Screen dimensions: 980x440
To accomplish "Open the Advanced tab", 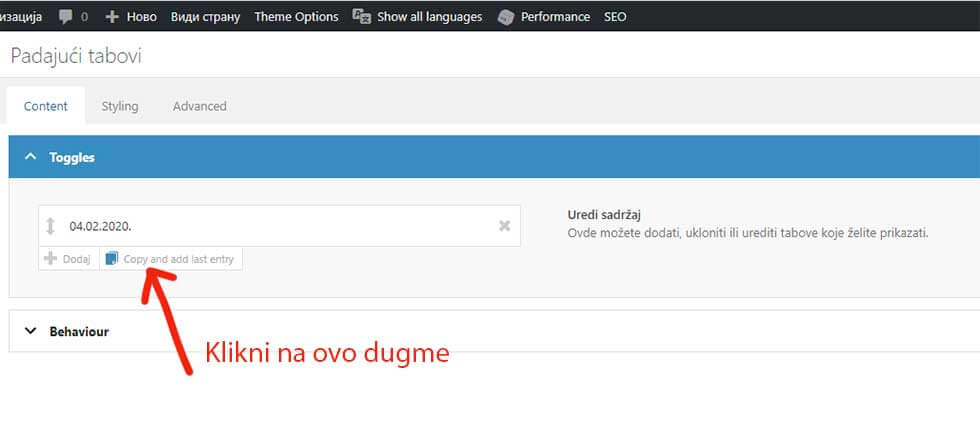I will tap(199, 106).
